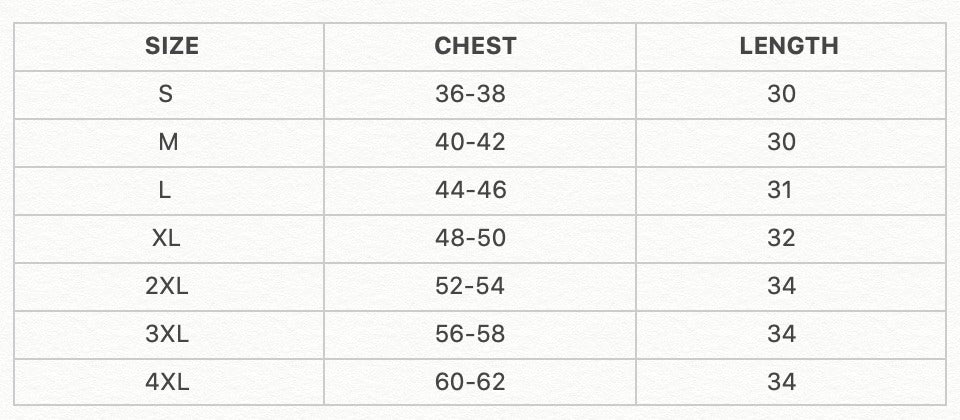
Task: Click the LENGTH column header
Action: 789,46
